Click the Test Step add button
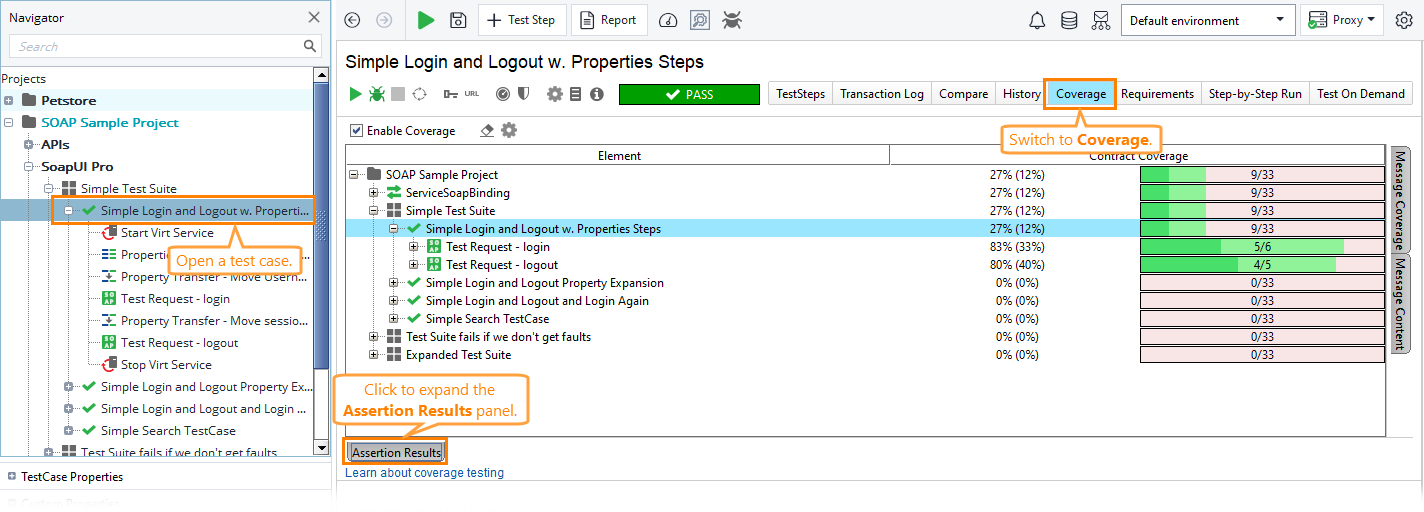This screenshot has width=1424, height=512. [x=522, y=20]
